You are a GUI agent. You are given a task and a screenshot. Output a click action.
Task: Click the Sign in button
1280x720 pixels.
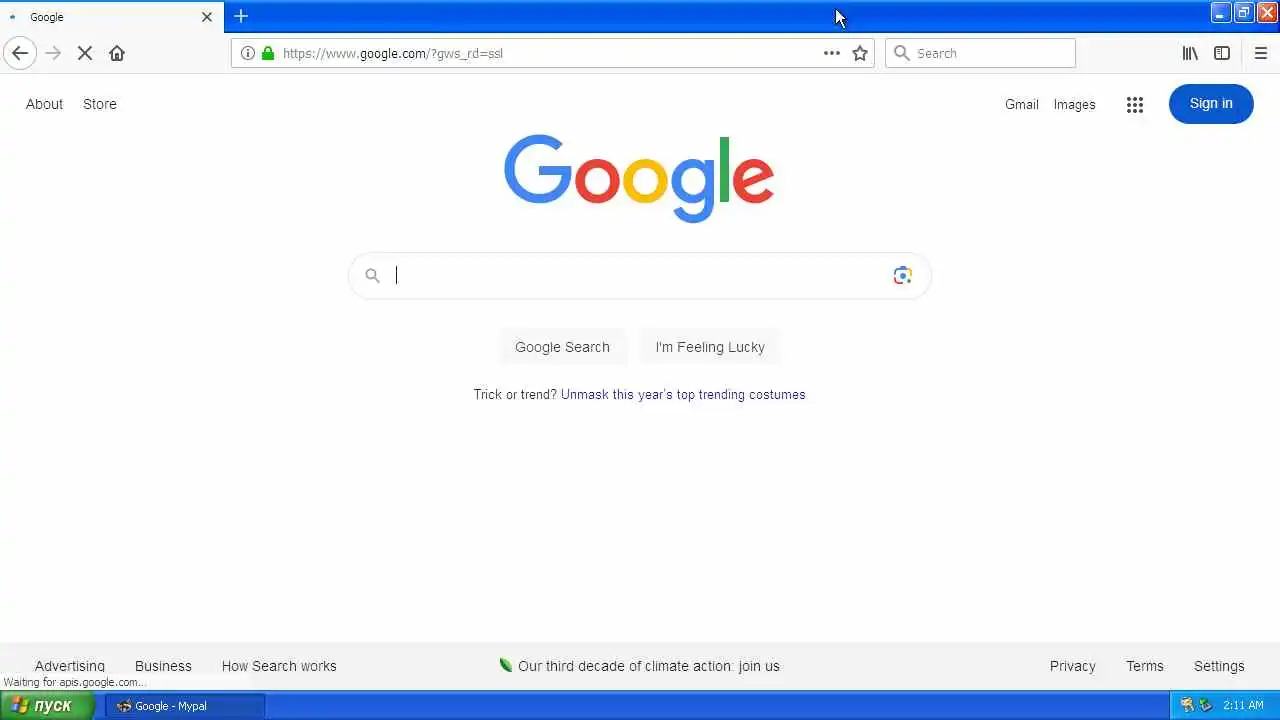point(1211,104)
